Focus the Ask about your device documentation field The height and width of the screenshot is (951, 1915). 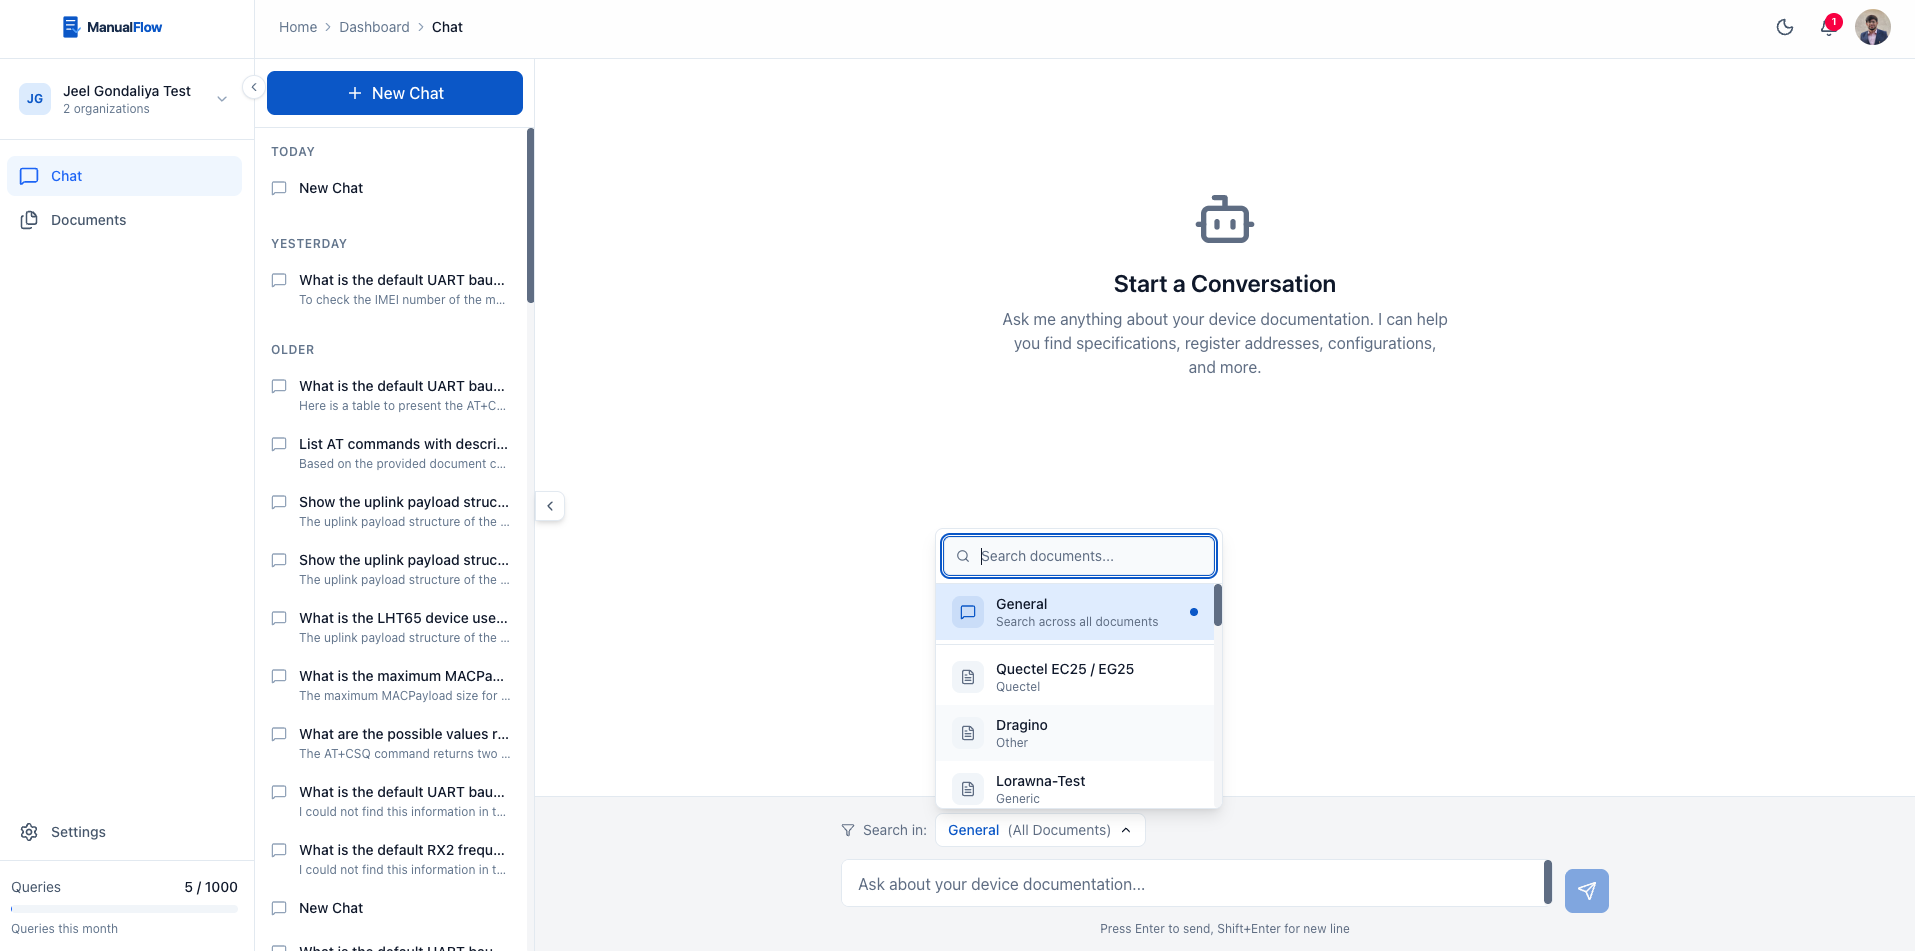click(1190, 883)
